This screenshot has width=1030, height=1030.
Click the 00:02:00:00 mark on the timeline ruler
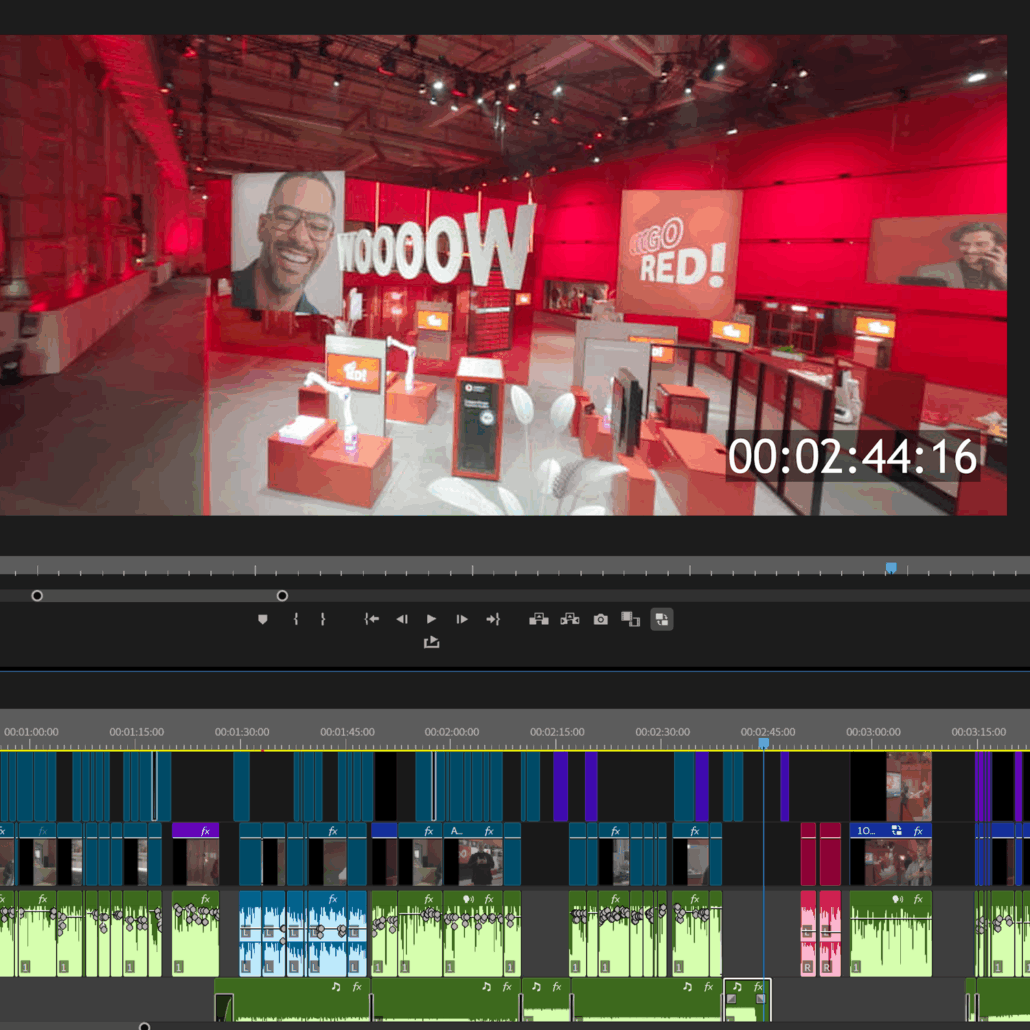pos(452,732)
